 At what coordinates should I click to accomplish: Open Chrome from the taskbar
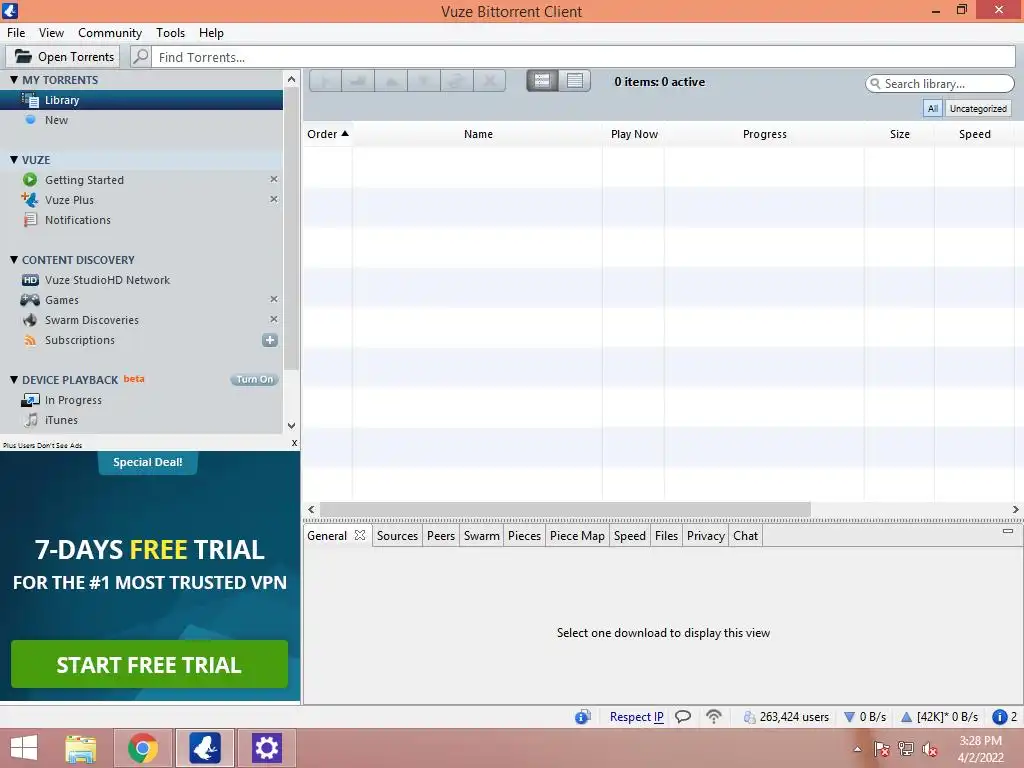[x=143, y=747]
